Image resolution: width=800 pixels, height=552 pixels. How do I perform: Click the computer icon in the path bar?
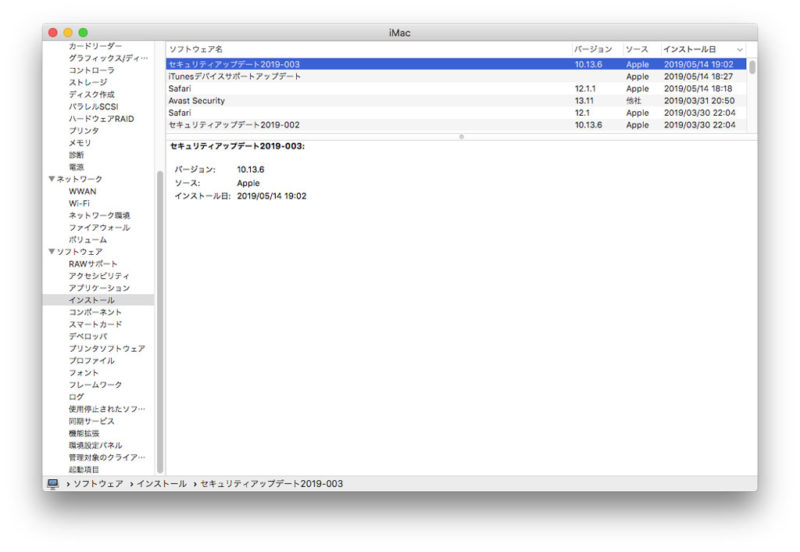pos(53,483)
